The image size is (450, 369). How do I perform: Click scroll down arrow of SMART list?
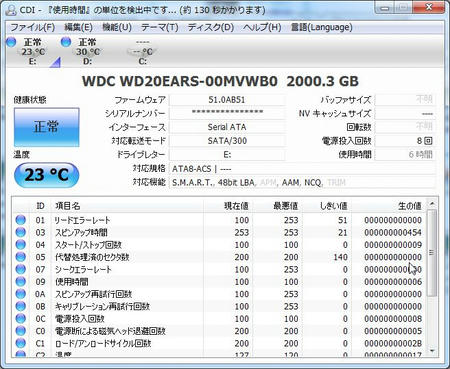coord(432,351)
